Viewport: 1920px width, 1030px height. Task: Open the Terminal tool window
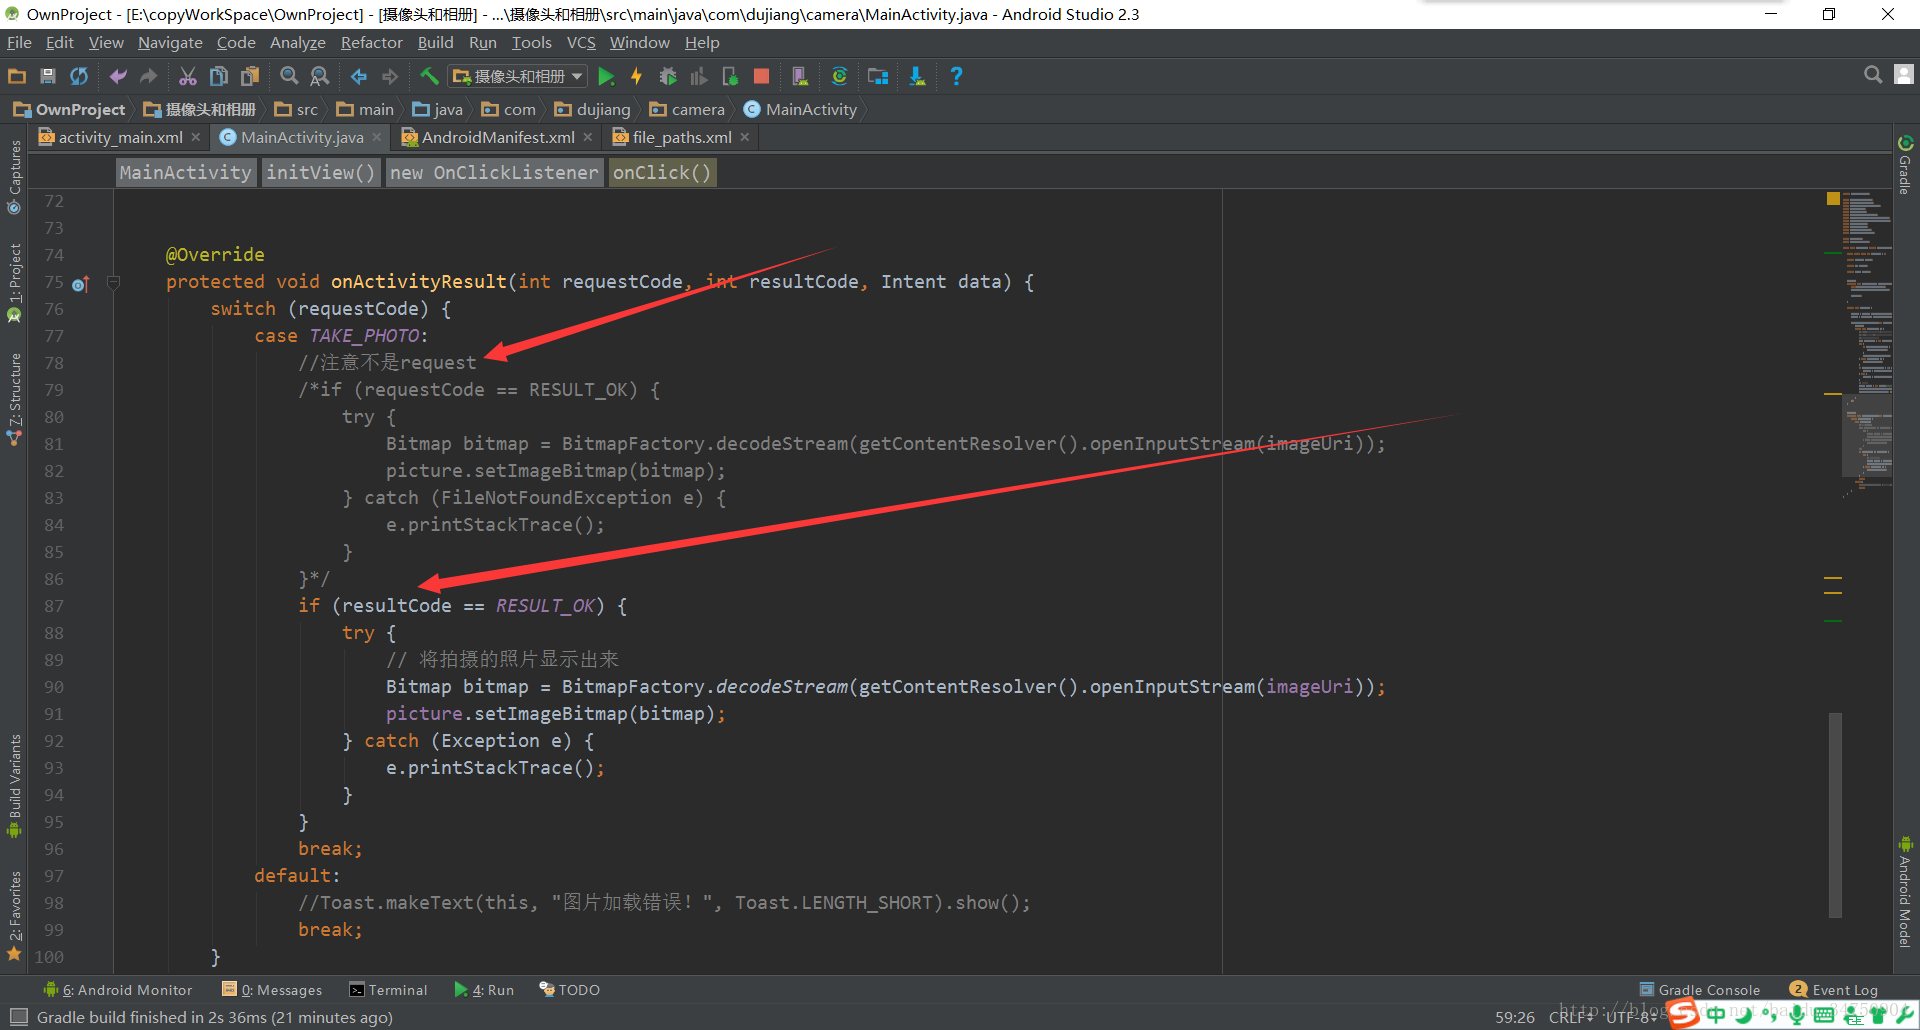(x=388, y=990)
